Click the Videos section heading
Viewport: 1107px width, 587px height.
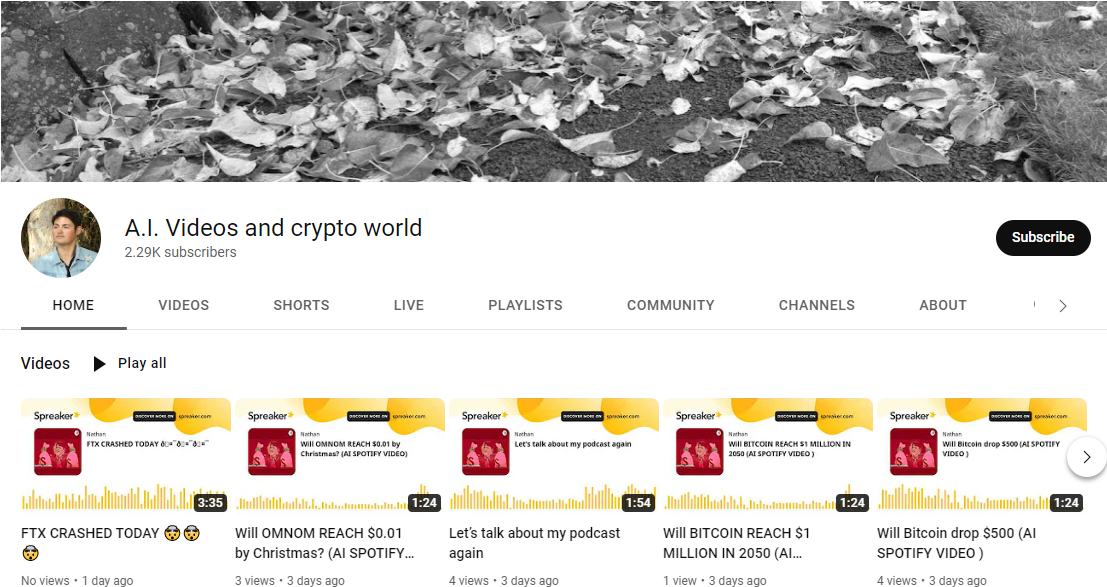[45, 363]
